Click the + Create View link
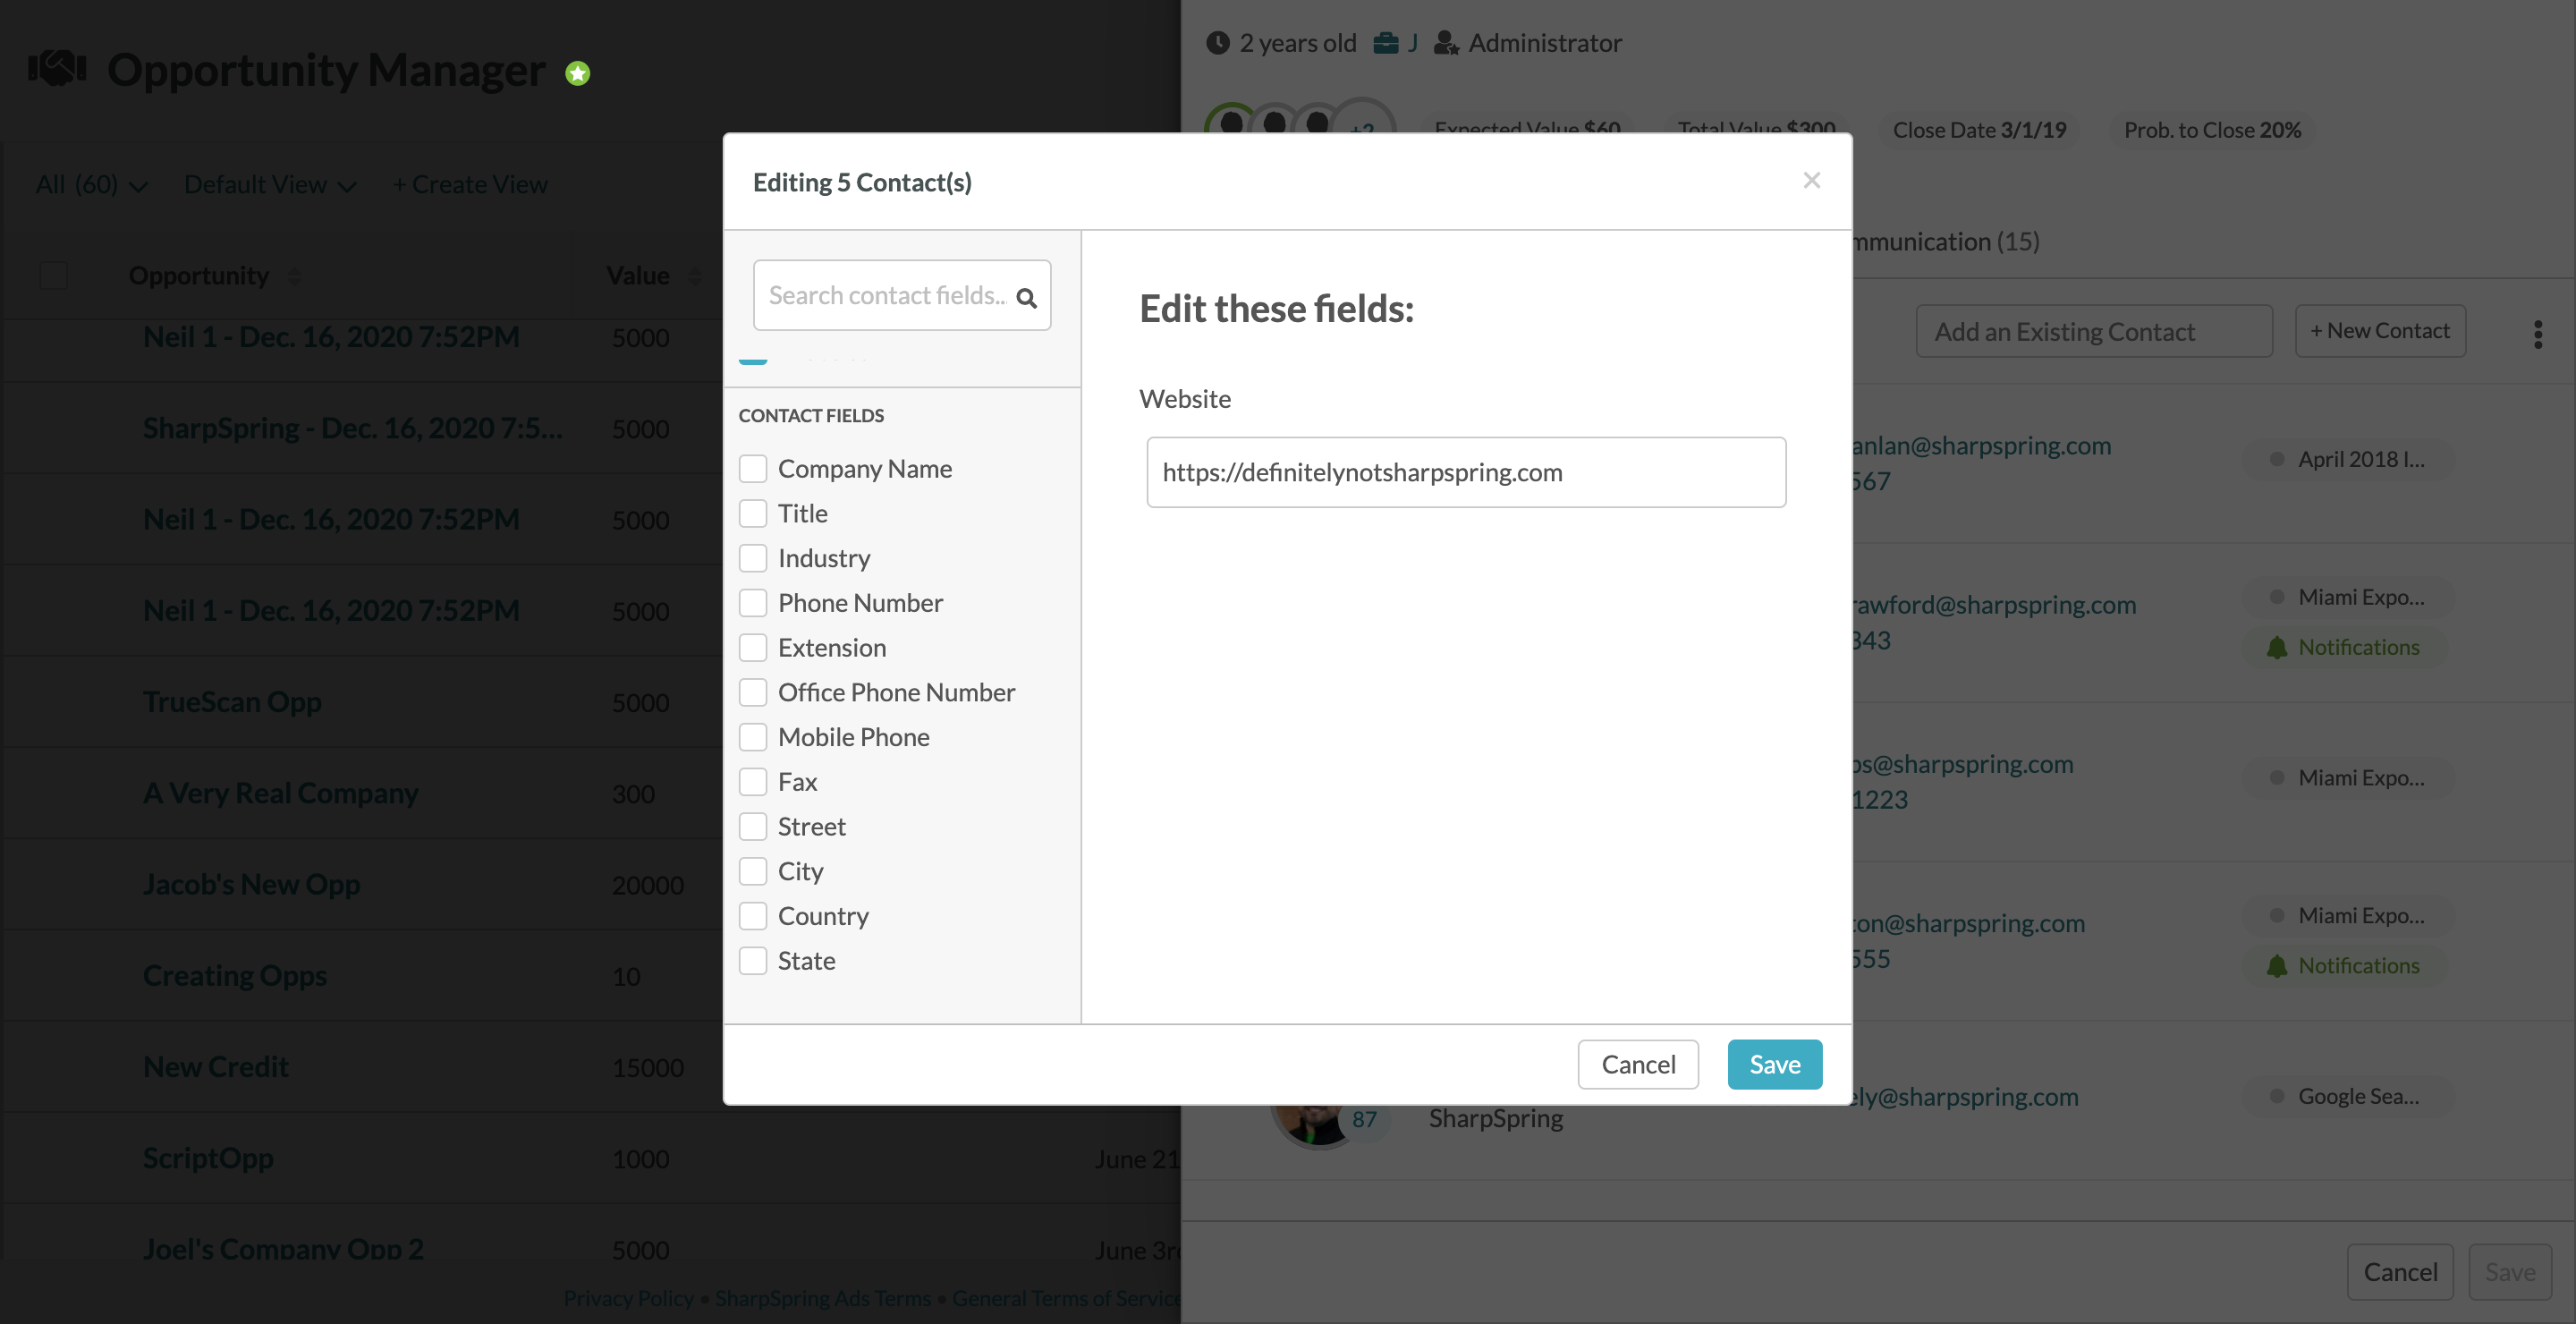The width and height of the screenshot is (2576, 1324). 470,185
